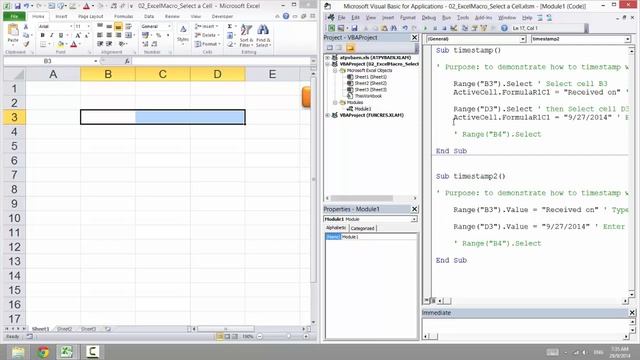Select Sheet1 (Sheet1) in project tree
Viewport: 640px width, 360px height.
(x=370, y=77)
